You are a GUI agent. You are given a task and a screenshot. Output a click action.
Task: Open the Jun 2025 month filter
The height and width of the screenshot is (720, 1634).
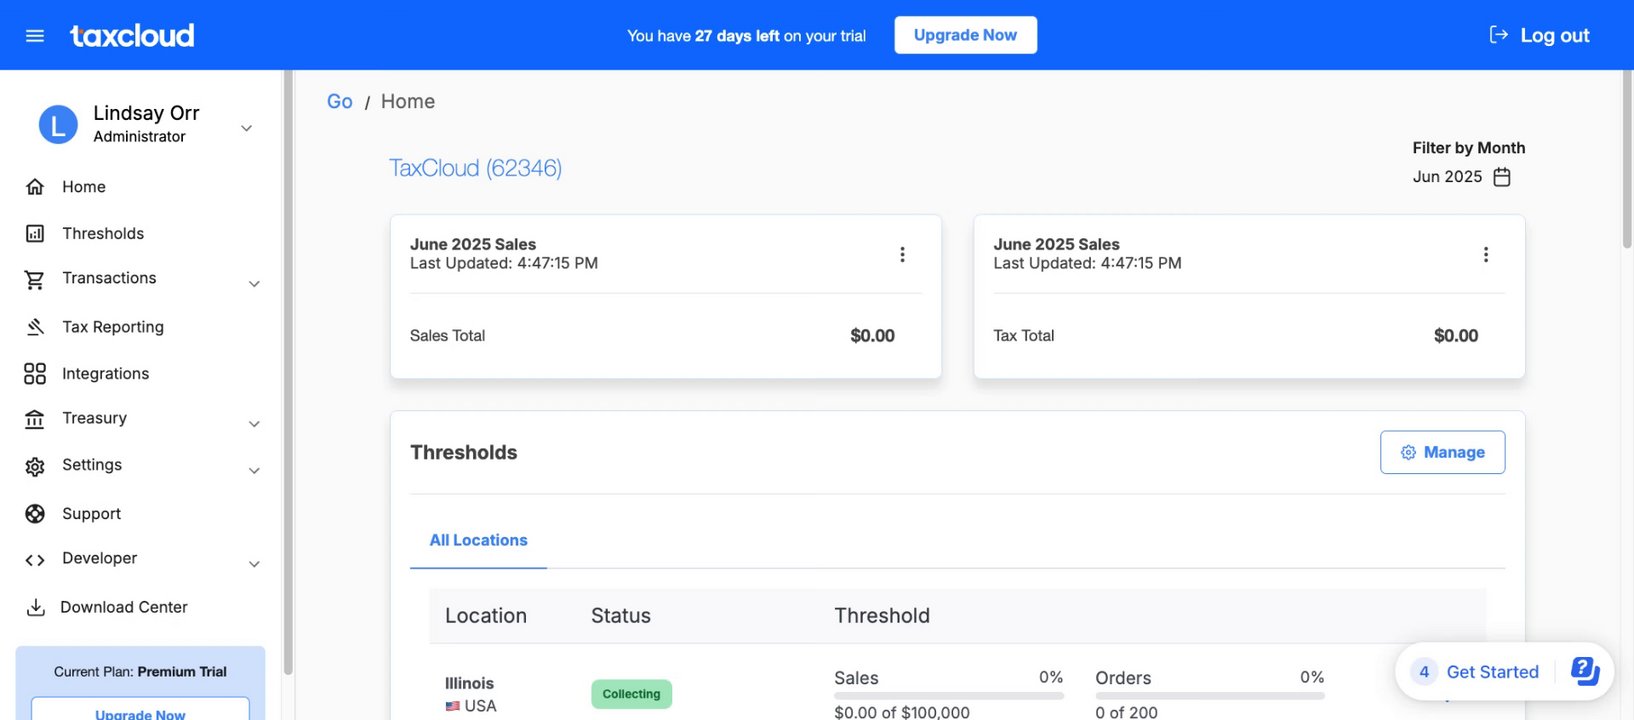point(1461,177)
